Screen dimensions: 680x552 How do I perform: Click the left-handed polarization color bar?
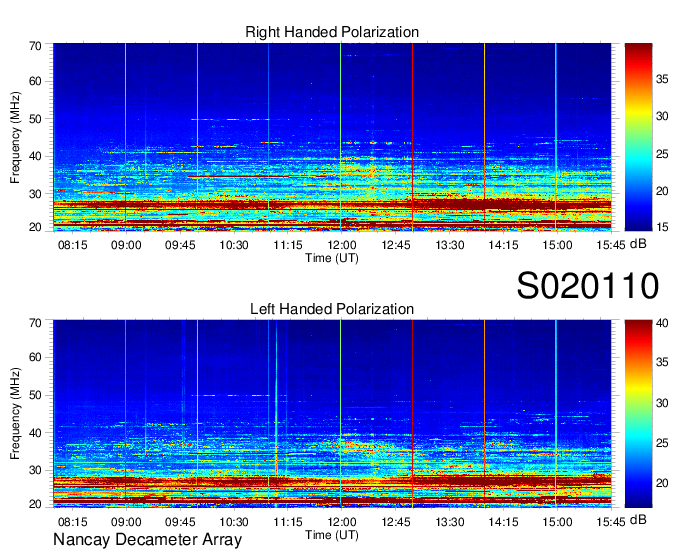tap(638, 414)
